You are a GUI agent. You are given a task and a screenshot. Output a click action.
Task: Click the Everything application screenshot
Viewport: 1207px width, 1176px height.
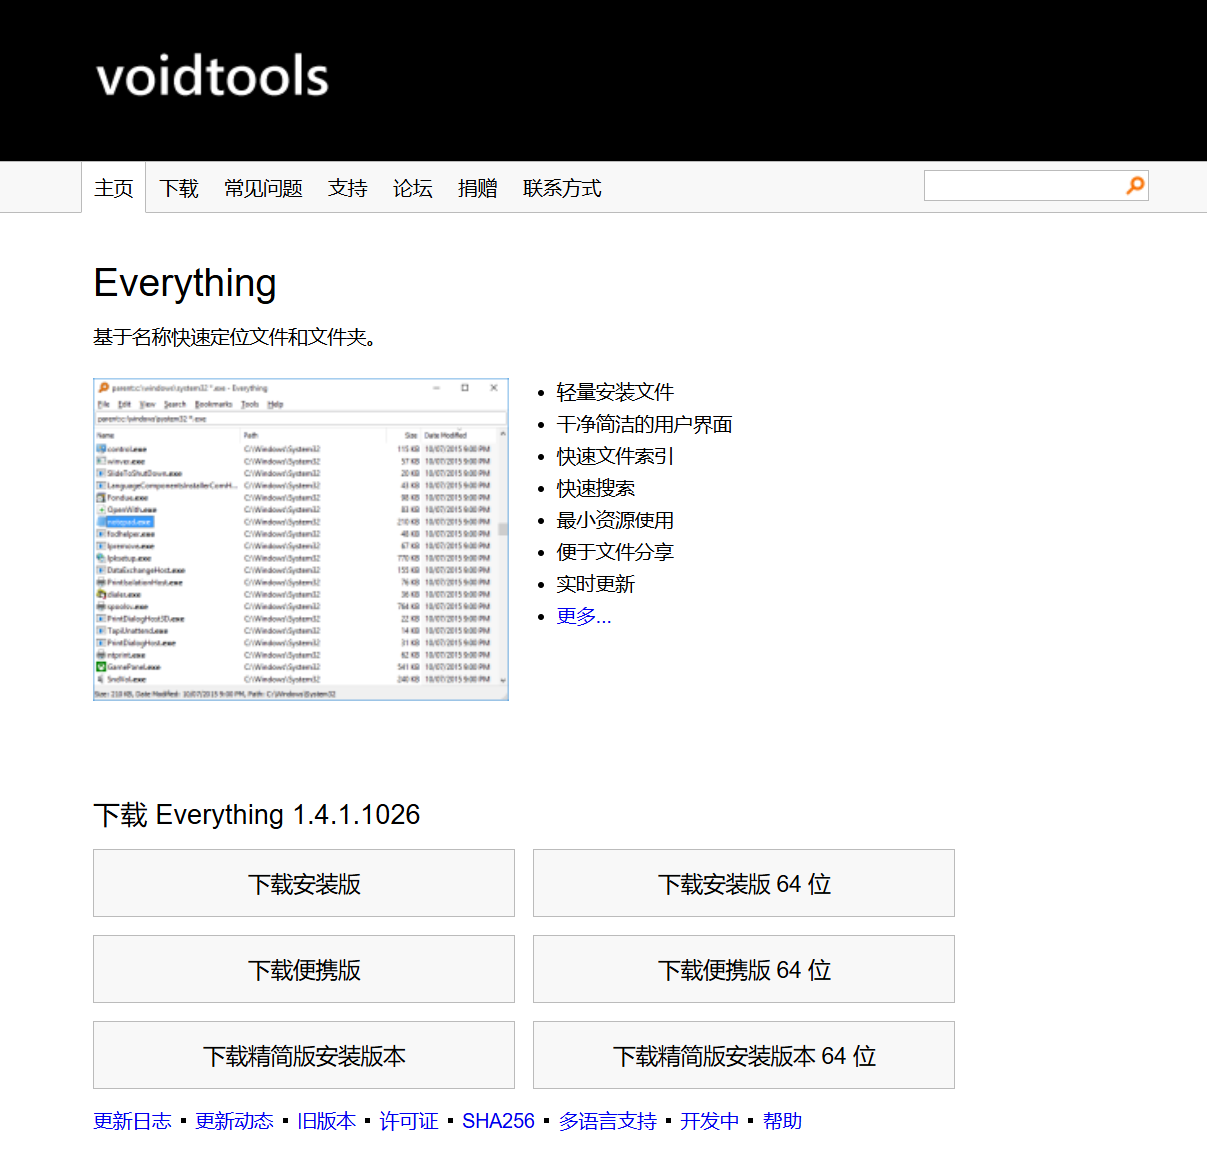(x=300, y=540)
